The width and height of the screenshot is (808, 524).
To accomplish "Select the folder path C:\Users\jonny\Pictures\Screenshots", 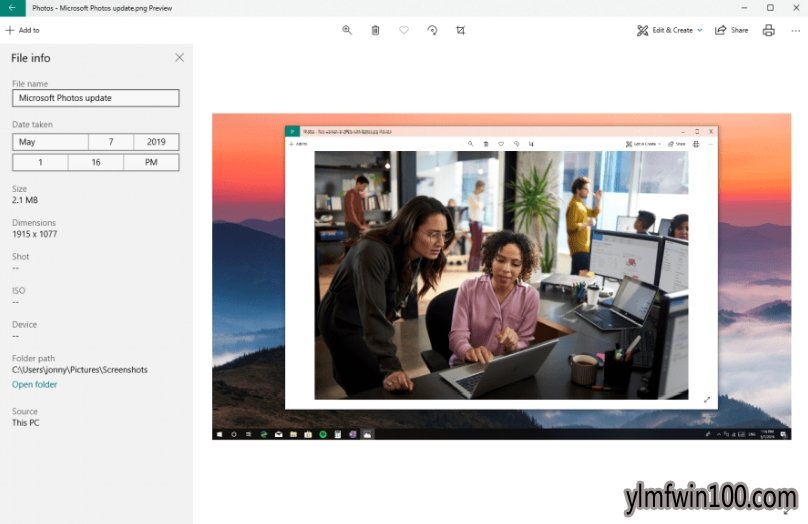I will click(80, 369).
